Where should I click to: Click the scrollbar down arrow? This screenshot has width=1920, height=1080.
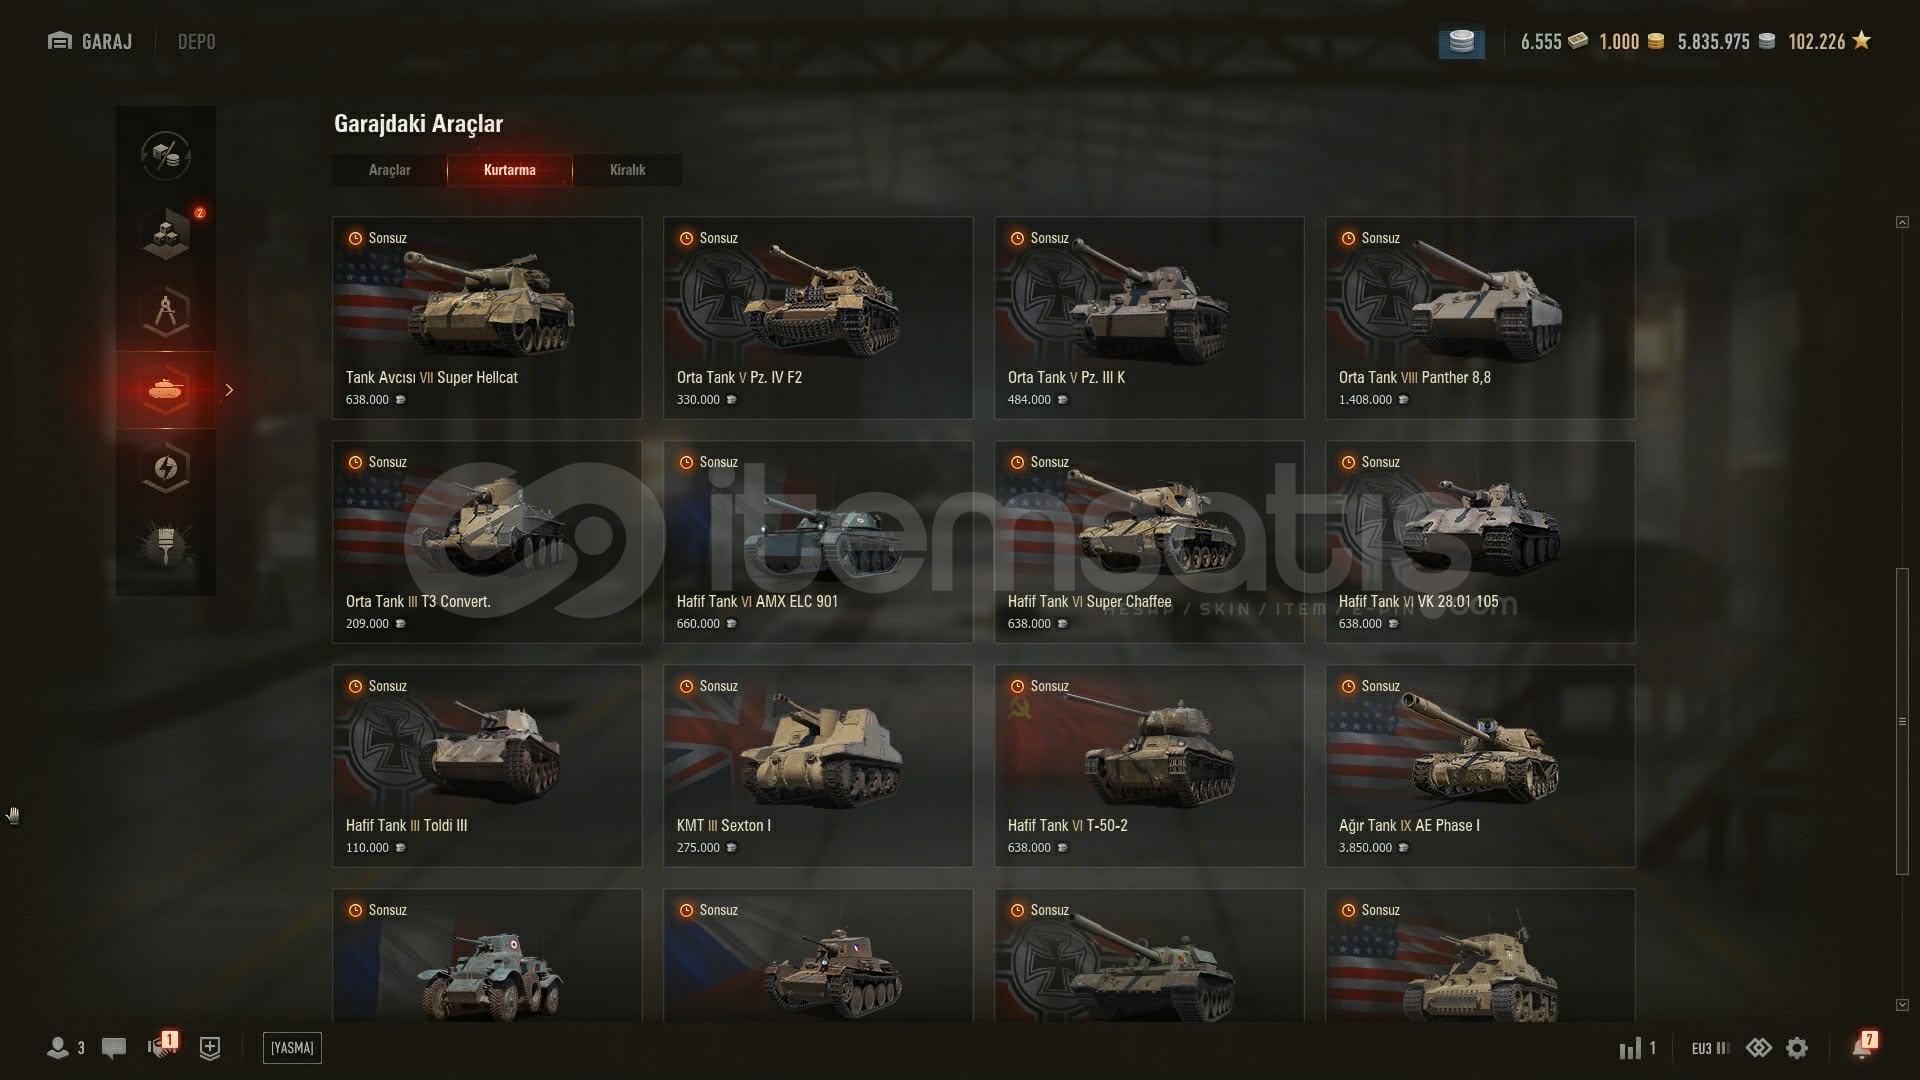click(1902, 1004)
